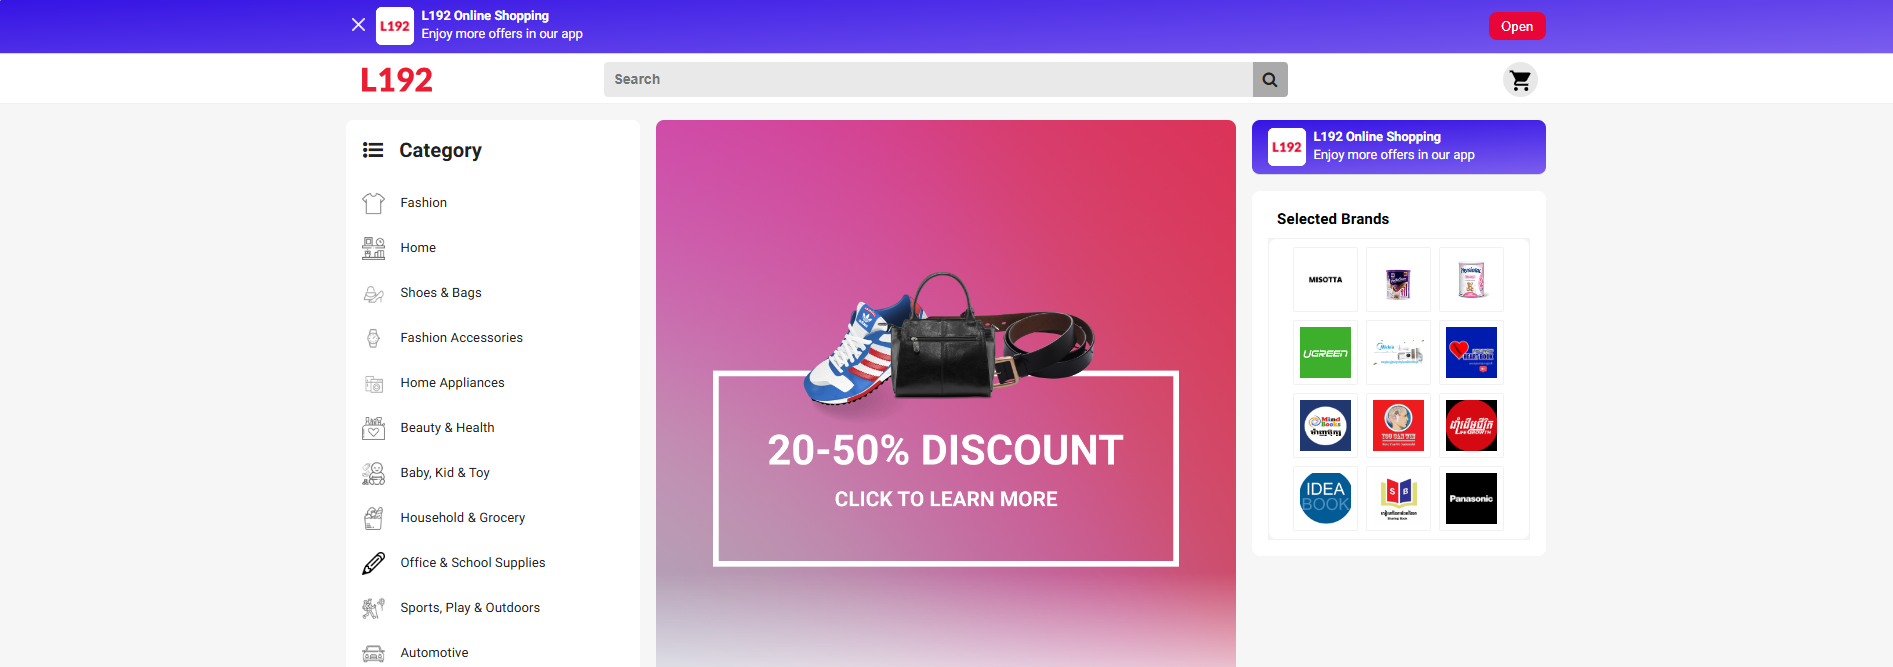The image size is (1893, 667).
Task: Click the L192 logo link
Action: [397, 80]
